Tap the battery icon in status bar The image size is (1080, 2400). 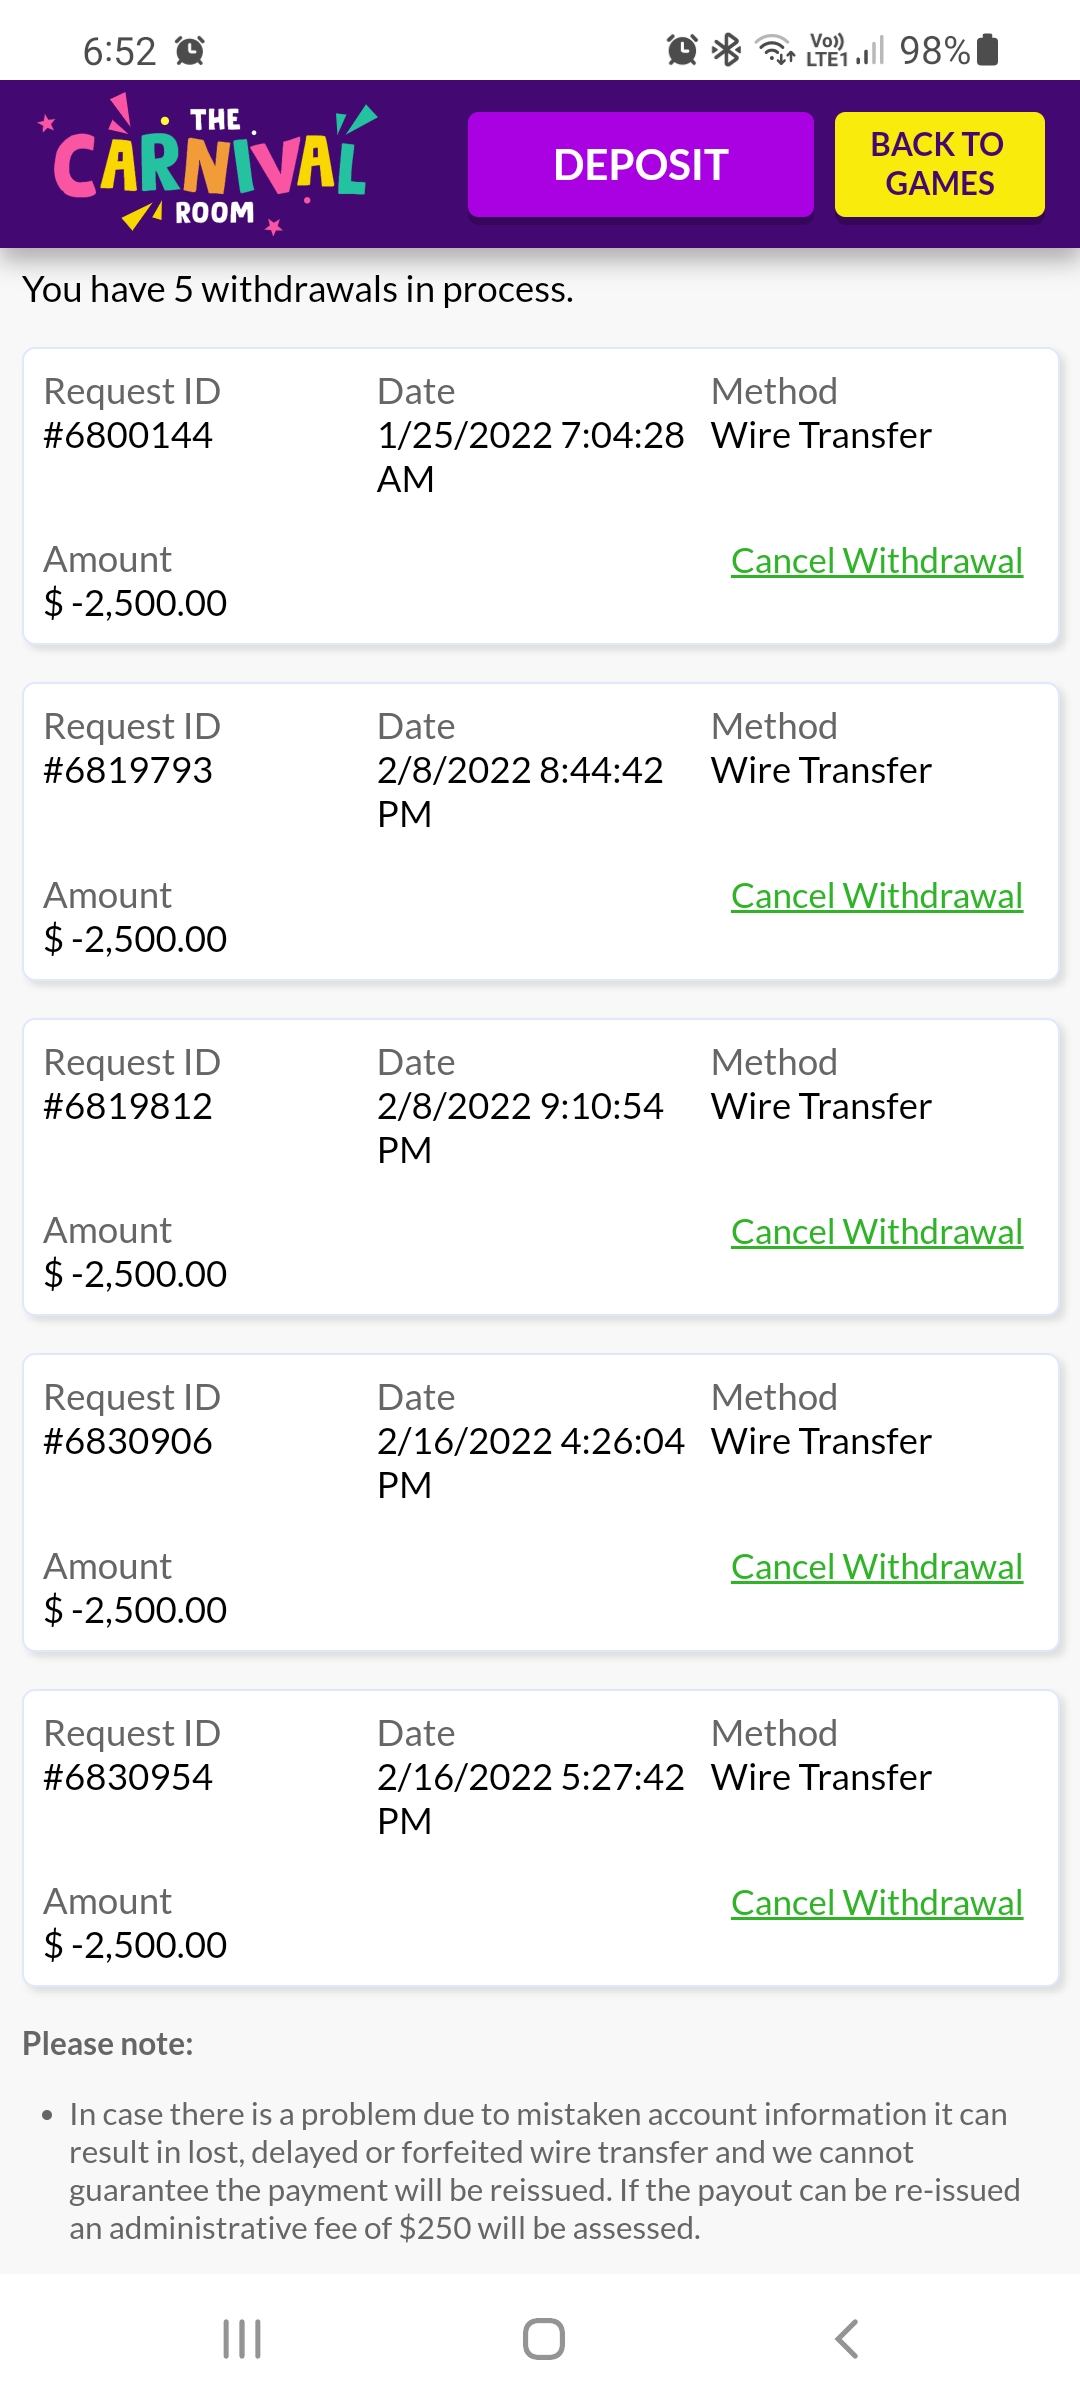pyautogui.click(x=987, y=49)
